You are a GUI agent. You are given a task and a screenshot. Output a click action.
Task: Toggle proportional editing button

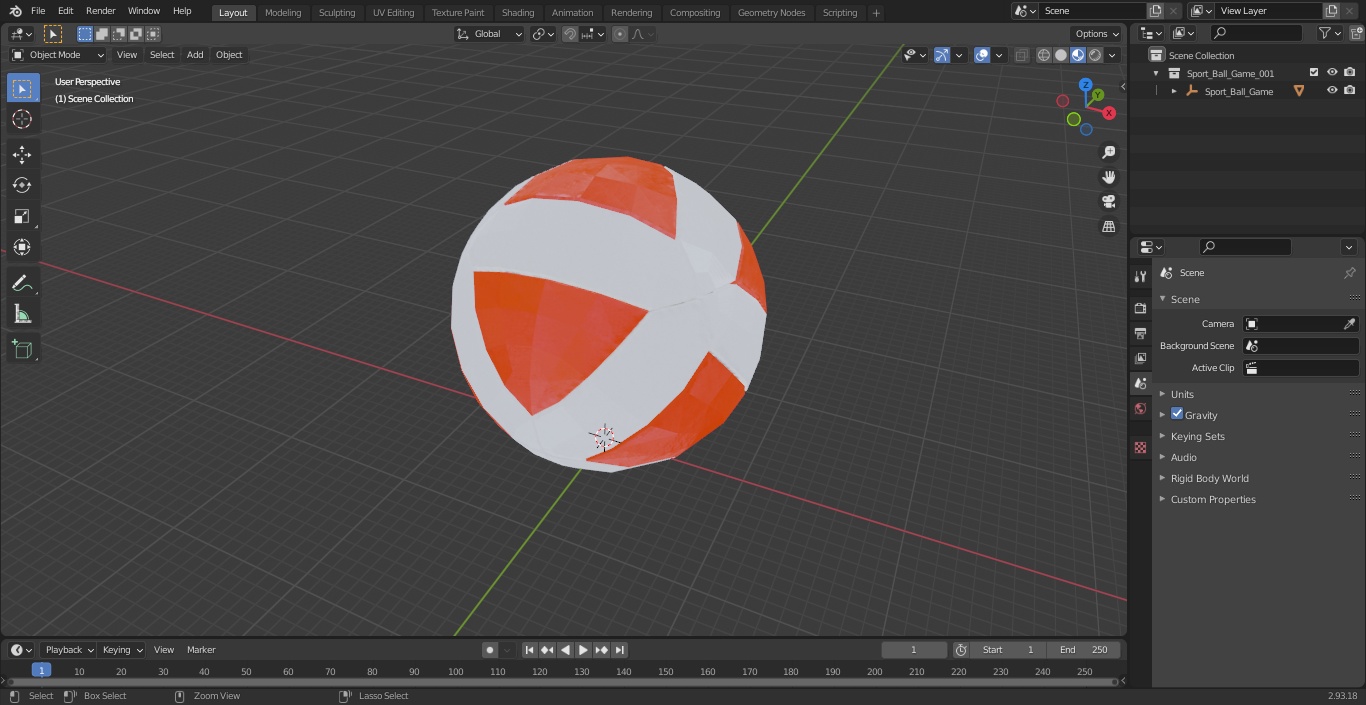[620, 34]
